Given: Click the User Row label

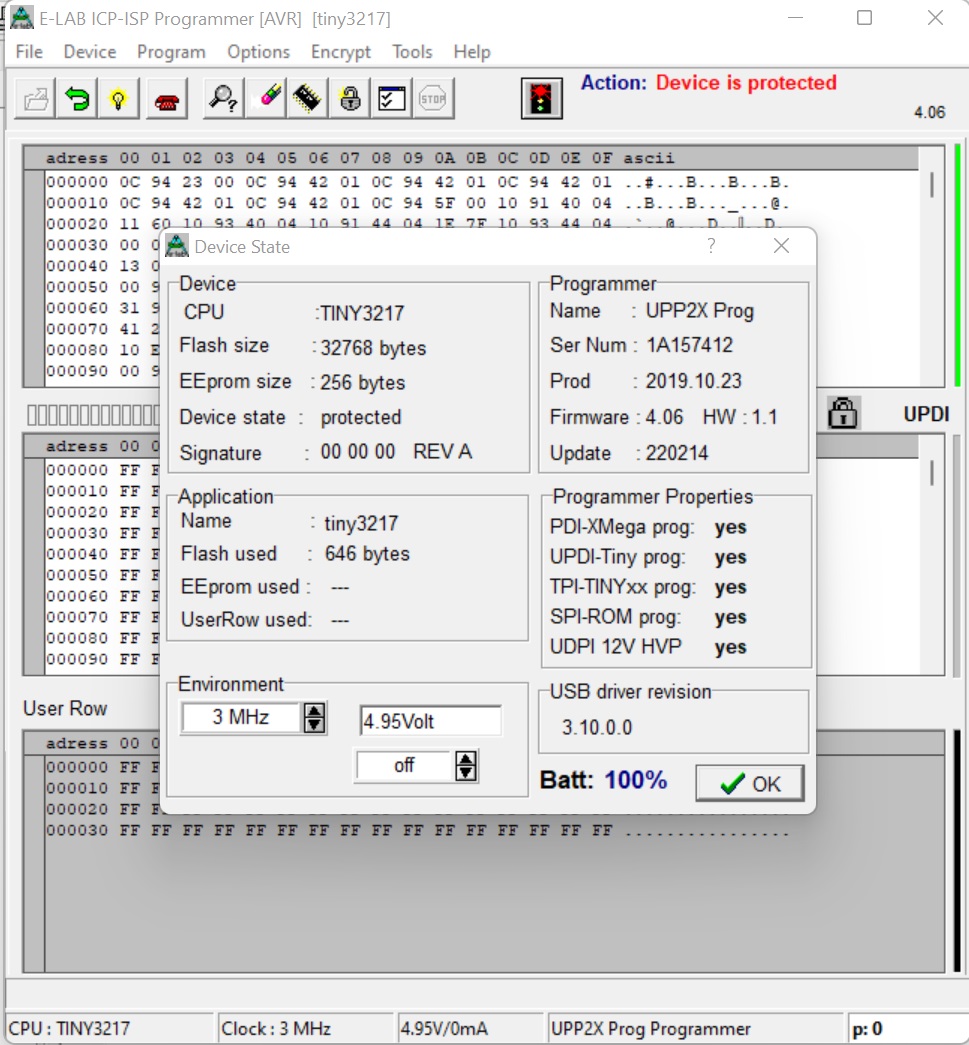Looking at the screenshot, I should pos(65,708).
